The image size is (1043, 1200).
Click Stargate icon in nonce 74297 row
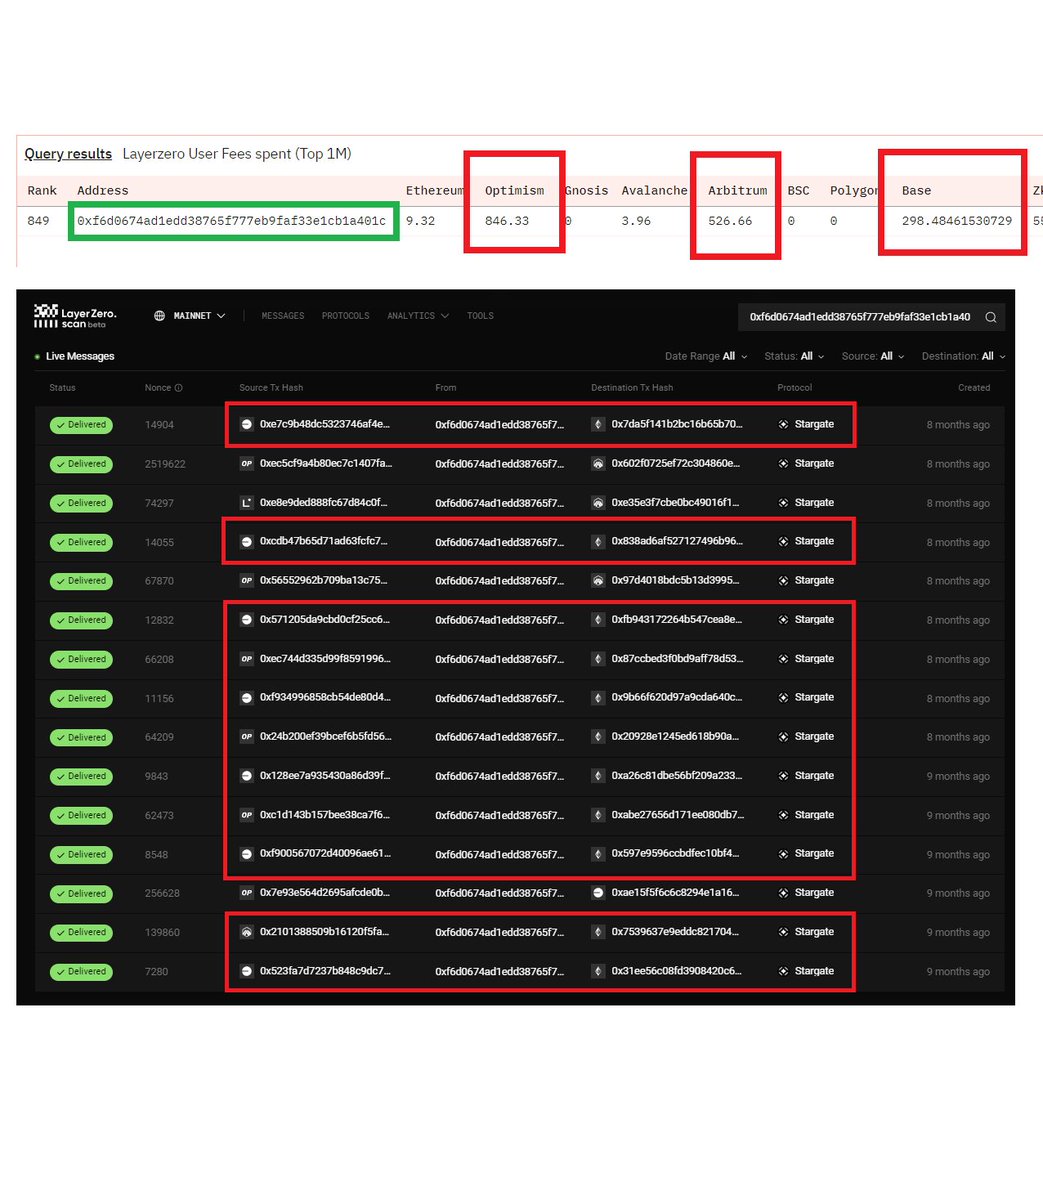[x=783, y=503]
